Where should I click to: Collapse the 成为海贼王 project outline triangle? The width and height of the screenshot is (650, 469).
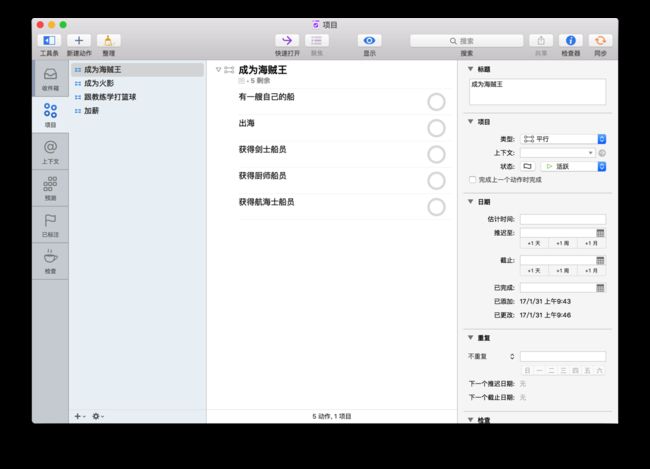[218, 70]
